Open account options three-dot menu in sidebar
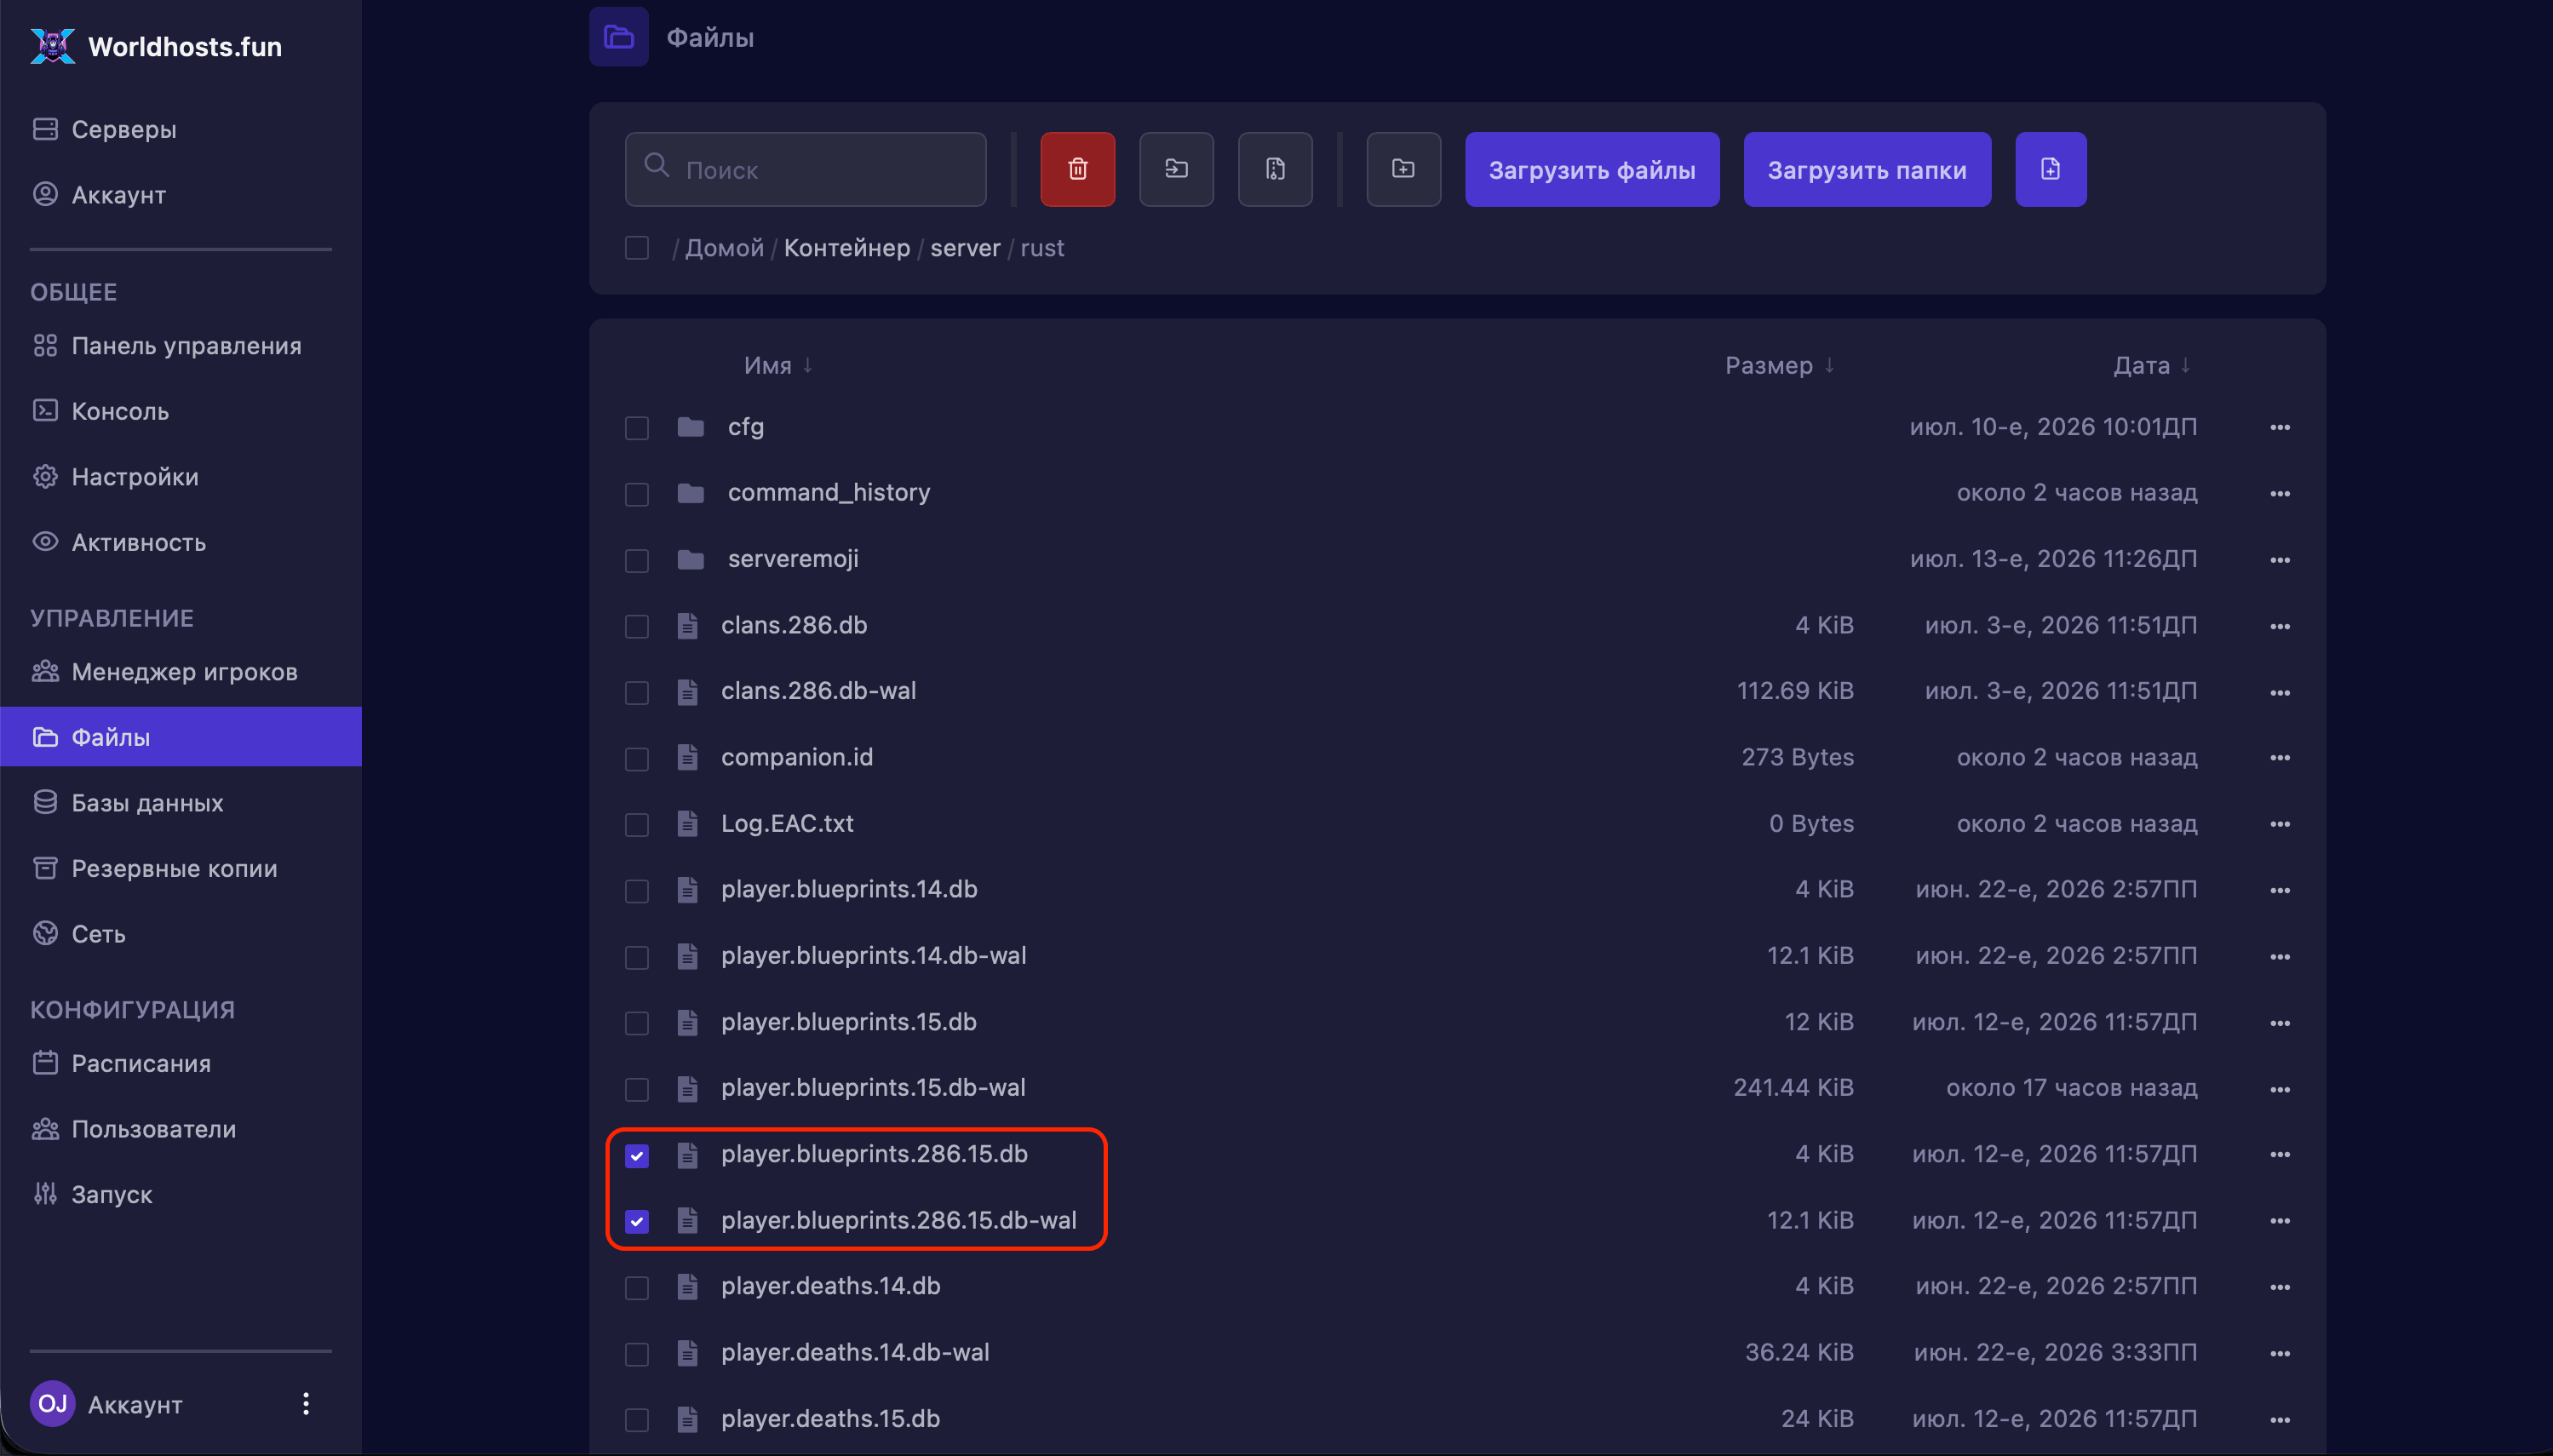The height and width of the screenshot is (1456, 2553). tap(306, 1403)
